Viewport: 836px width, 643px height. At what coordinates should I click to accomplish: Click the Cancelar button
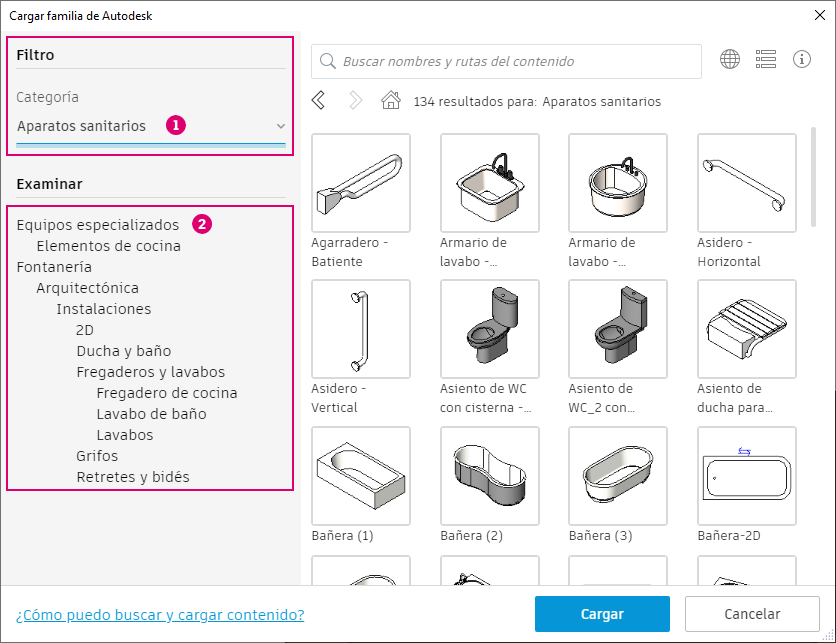(752, 614)
